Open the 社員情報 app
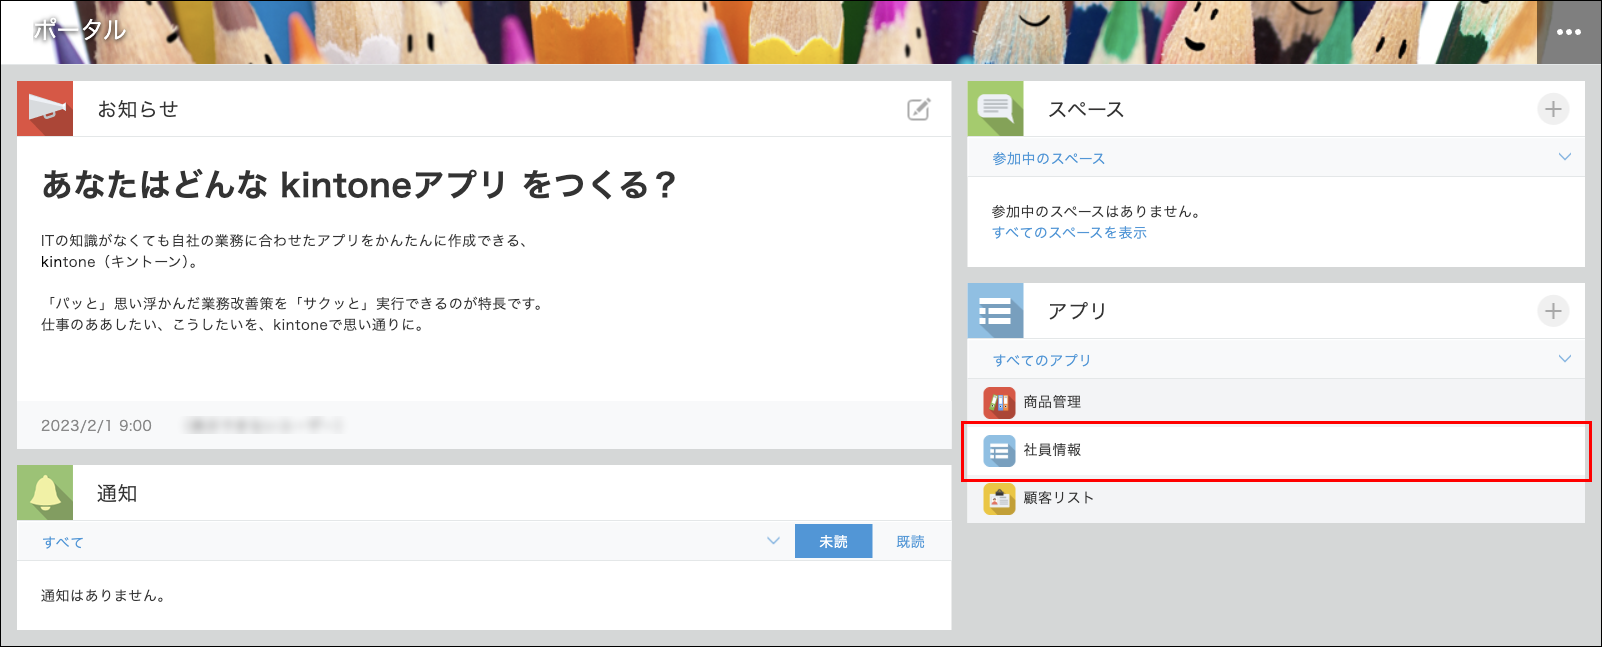 click(x=1052, y=450)
